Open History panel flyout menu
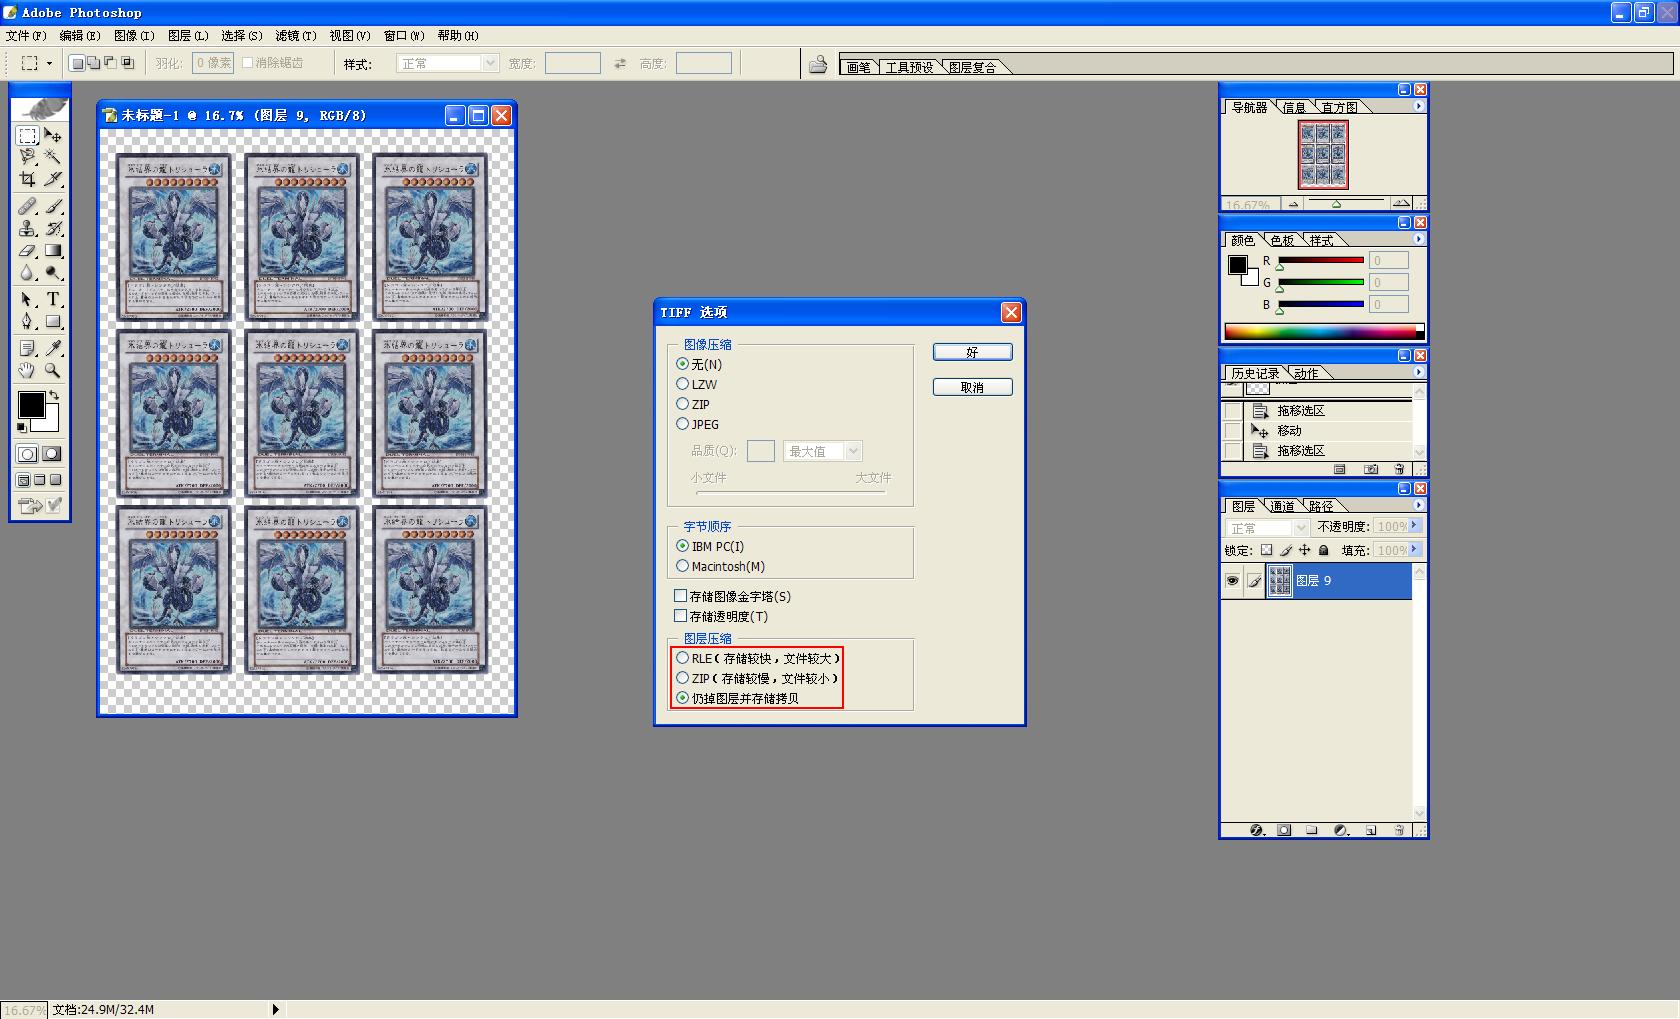Image resolution: width=1680 pixels, height=1019 pixels. pos(1419,372)
